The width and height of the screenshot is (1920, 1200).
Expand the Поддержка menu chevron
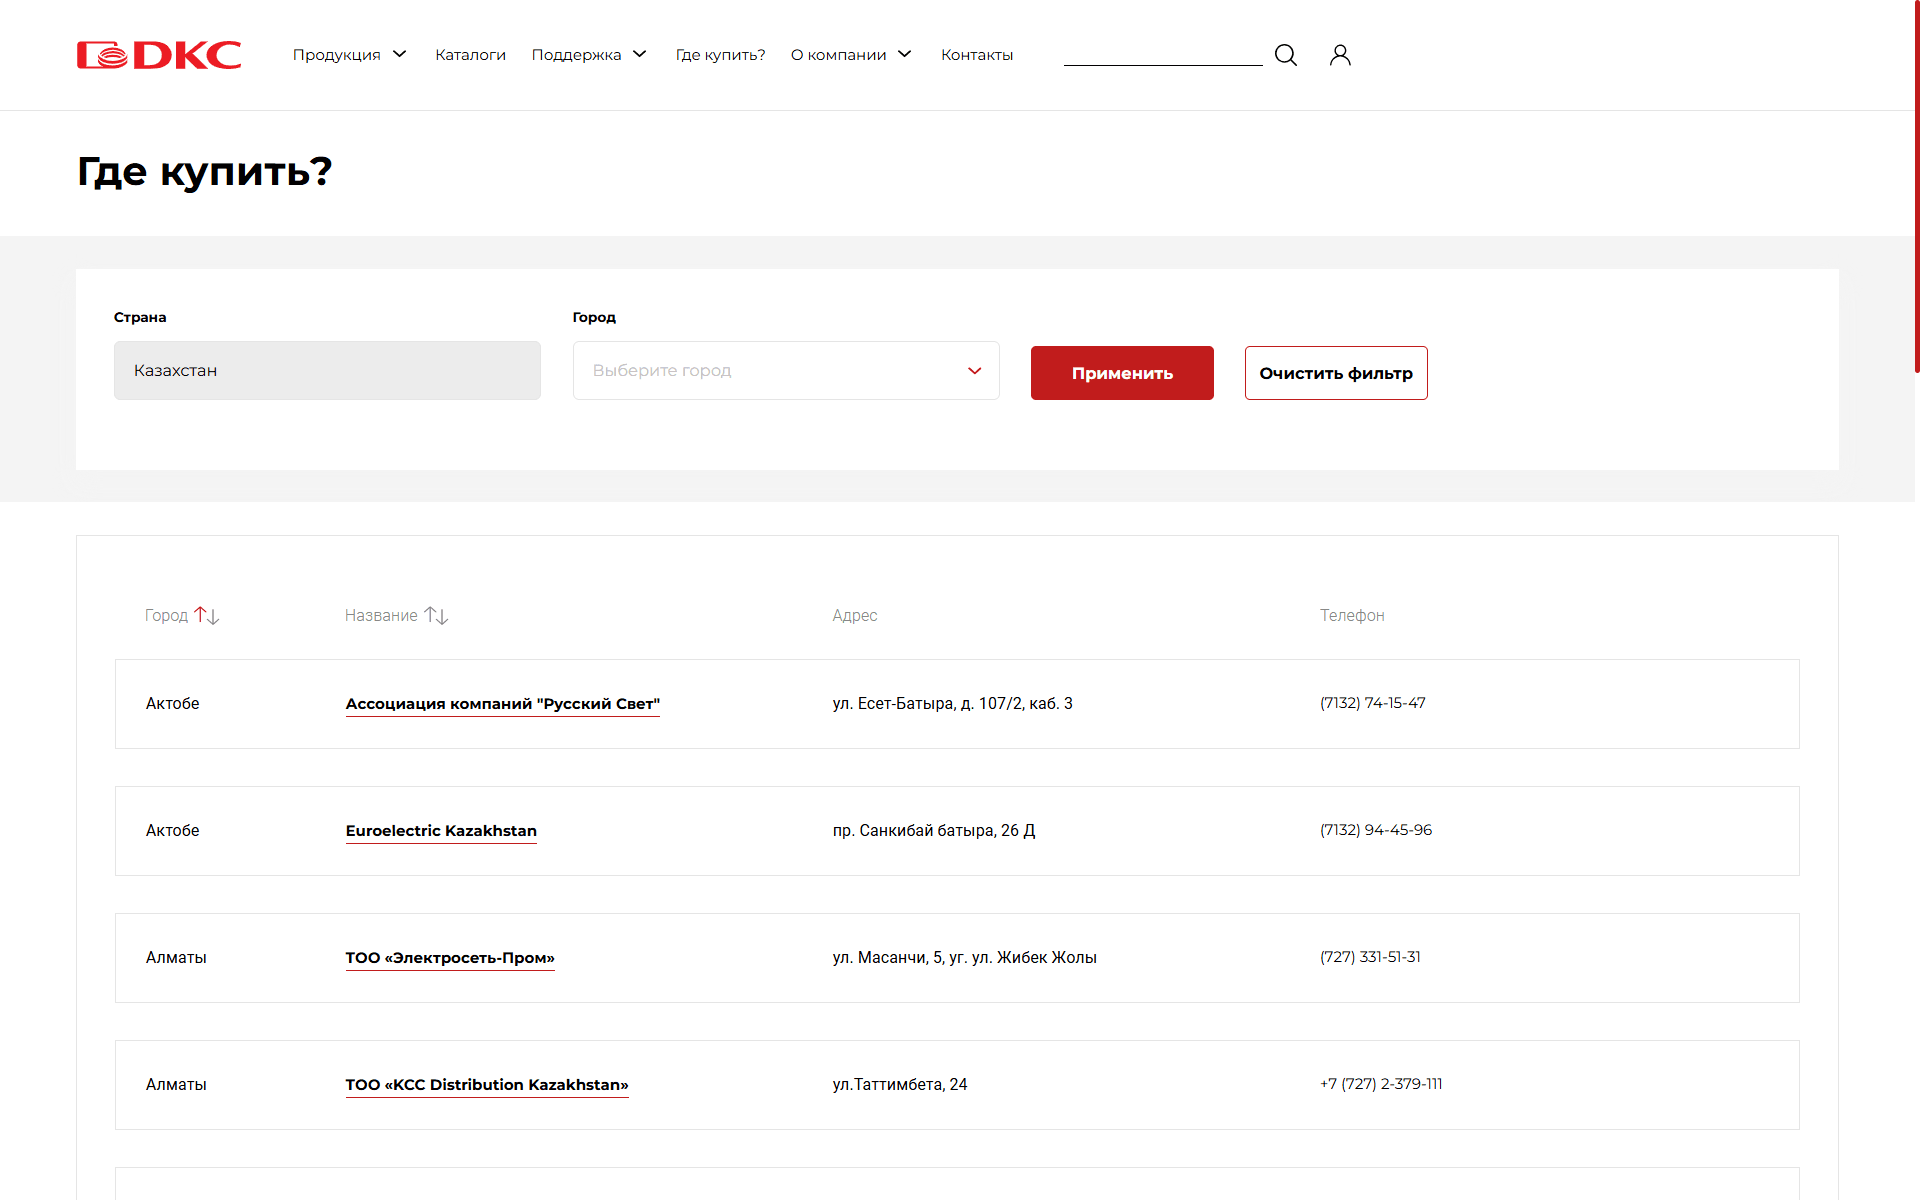pos(640,54)
